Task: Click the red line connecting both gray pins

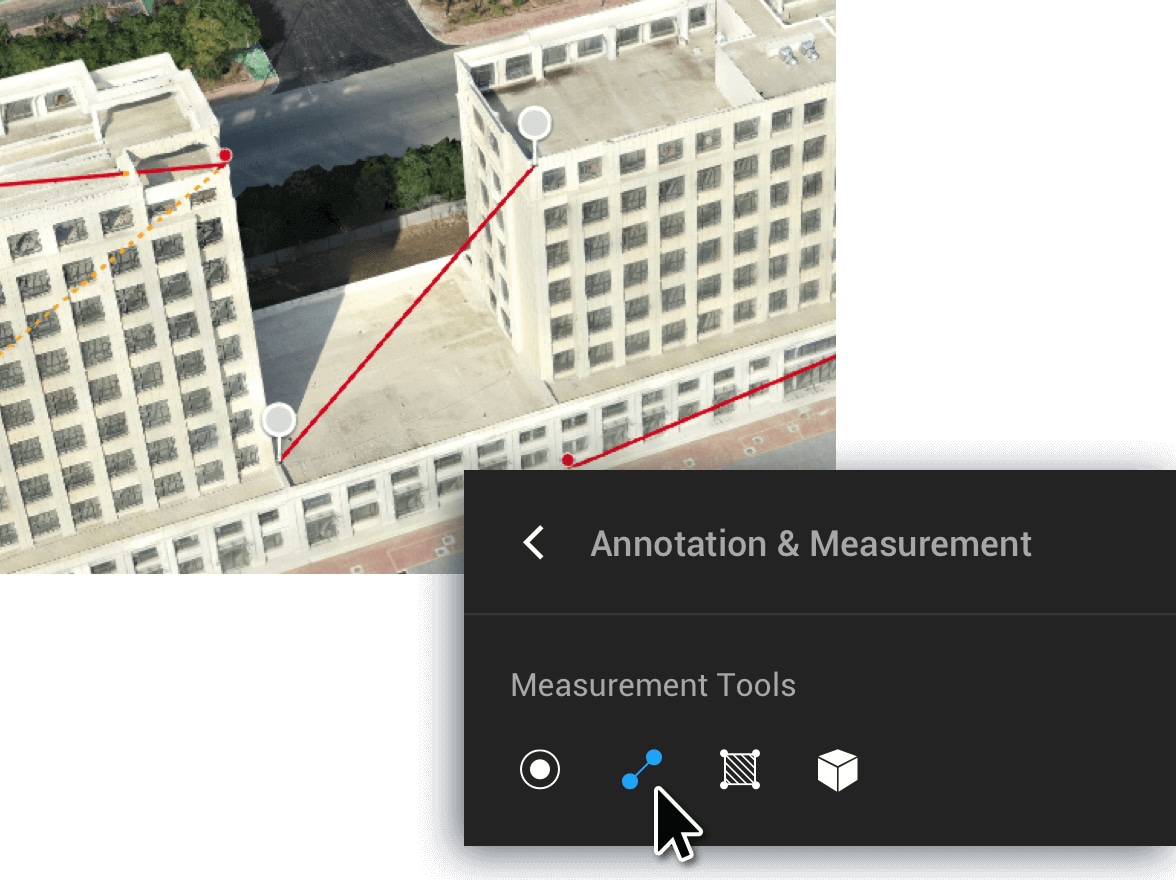Action: click(x=407, y=312)
